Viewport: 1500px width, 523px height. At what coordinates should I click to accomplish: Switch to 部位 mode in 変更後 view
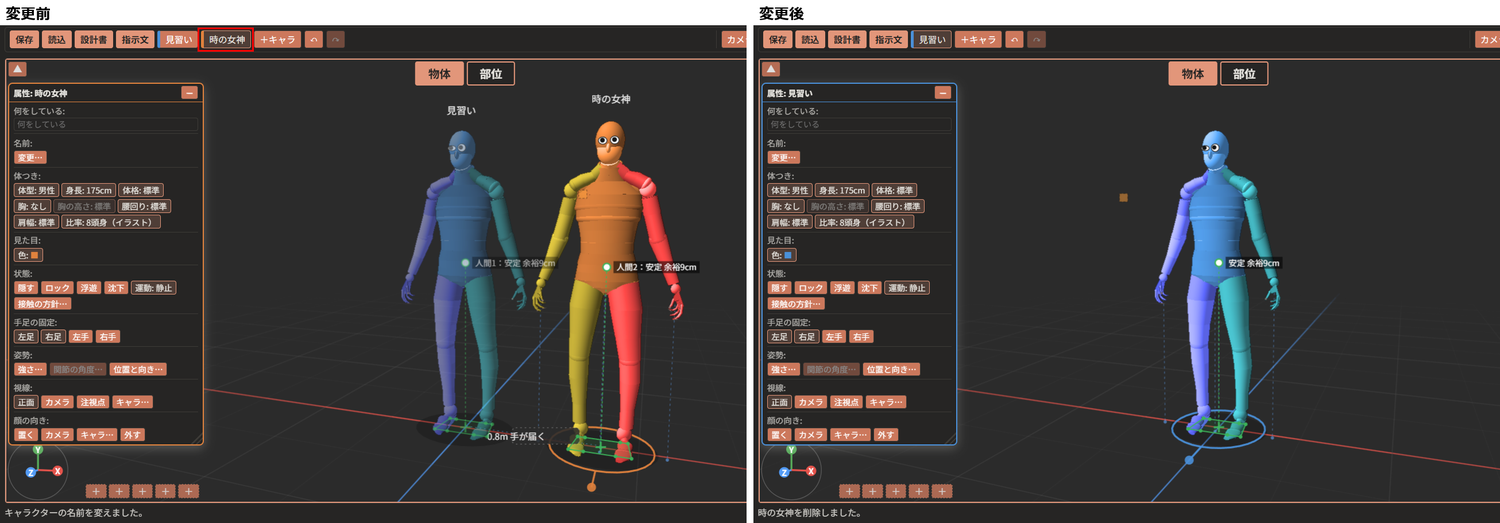click(x=1244, y=73)
